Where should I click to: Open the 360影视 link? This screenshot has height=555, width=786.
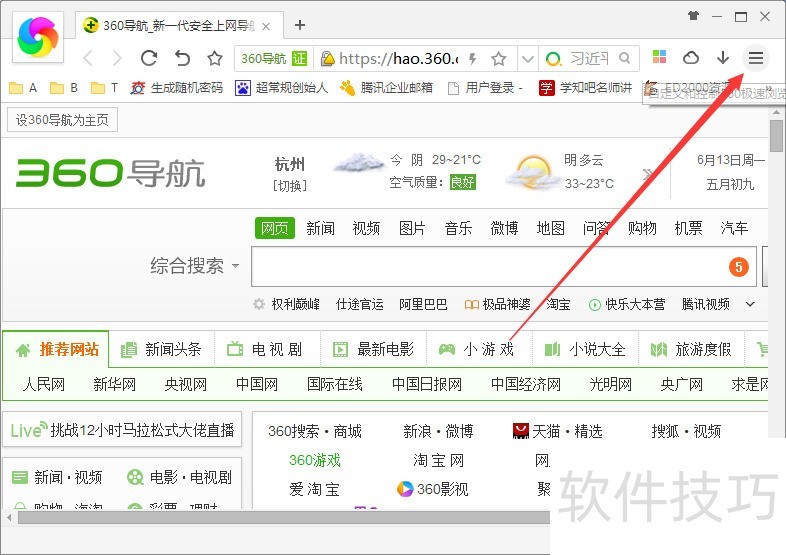pos(432,489)
